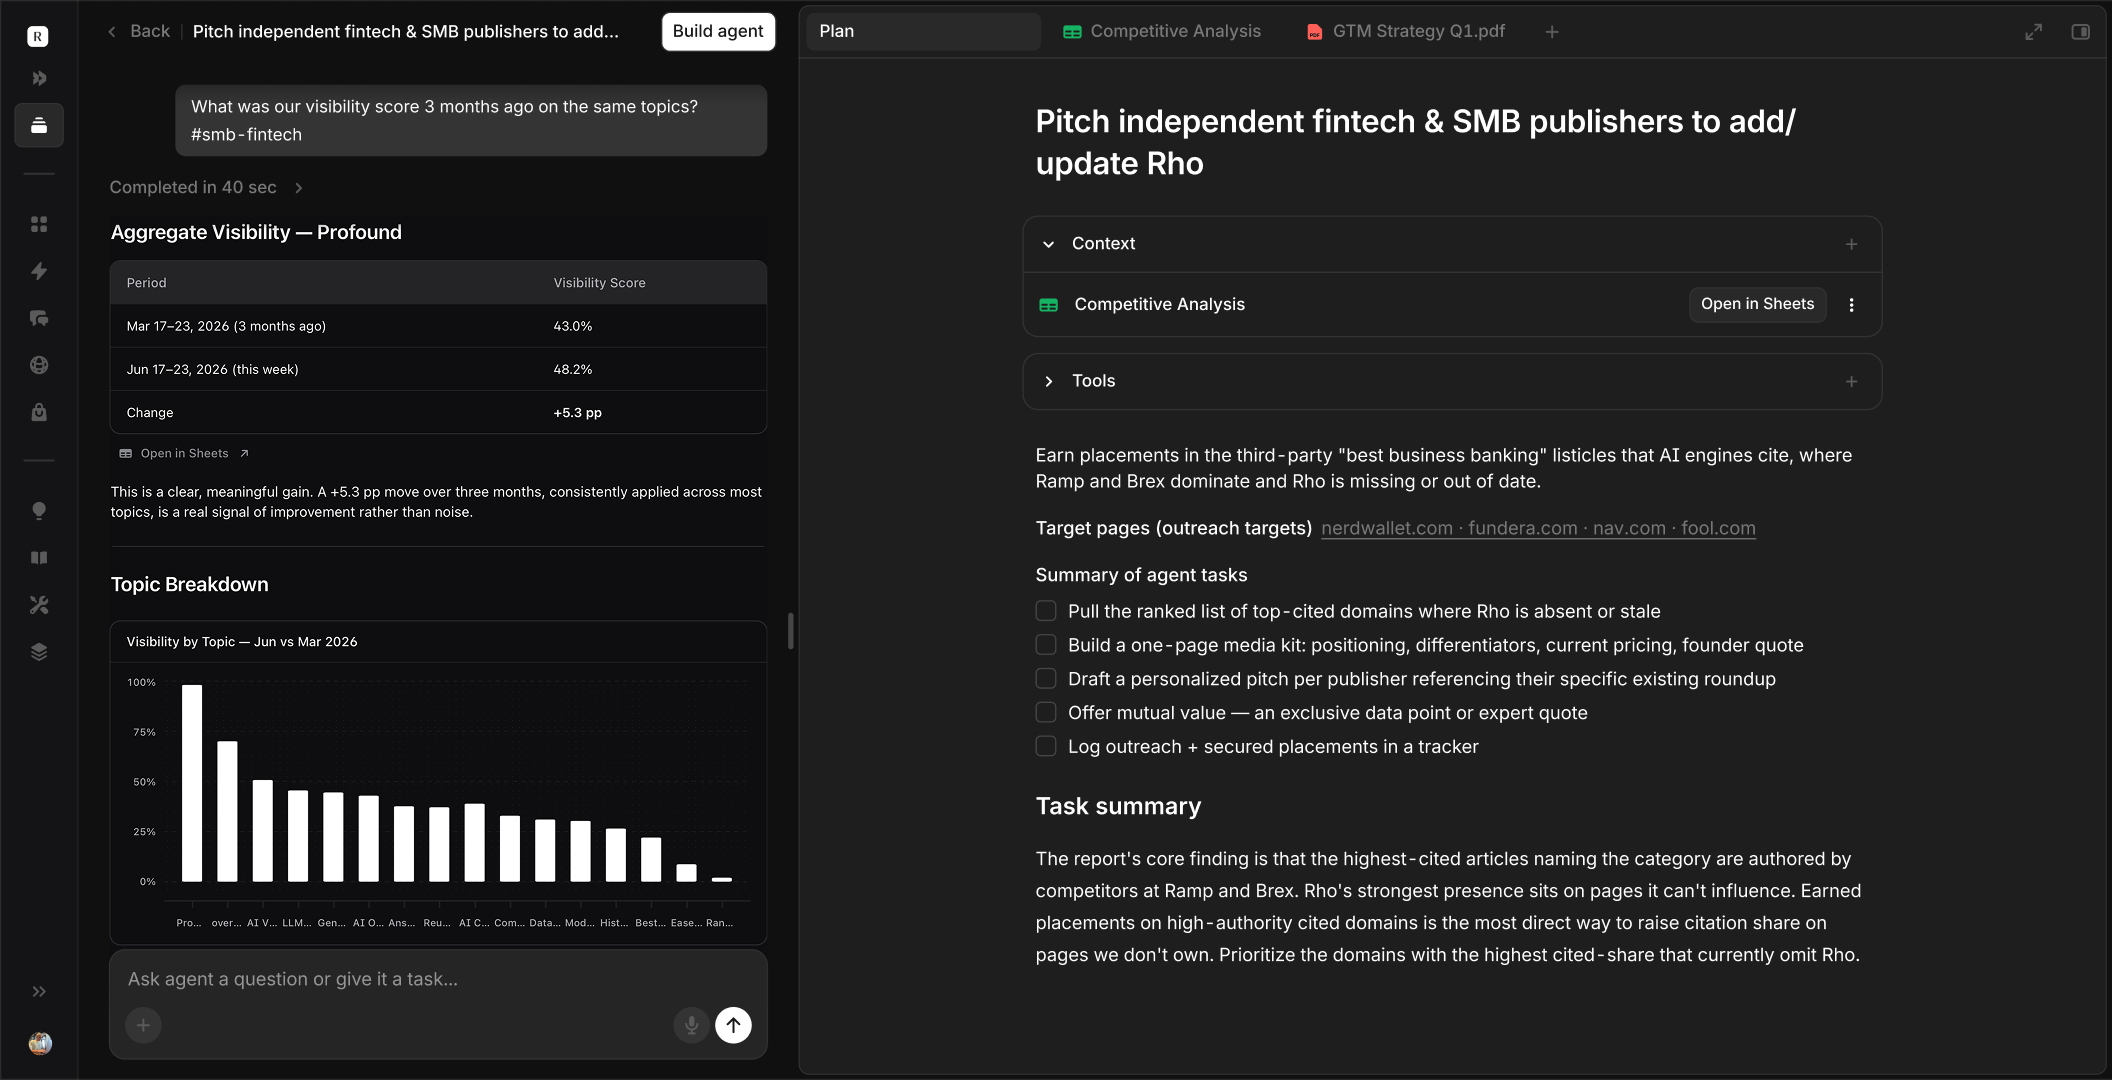The width and height of the screenshot is (2112, 1080).
Task: Click the user avatar in the sidebar
Action: point(40,1043)
